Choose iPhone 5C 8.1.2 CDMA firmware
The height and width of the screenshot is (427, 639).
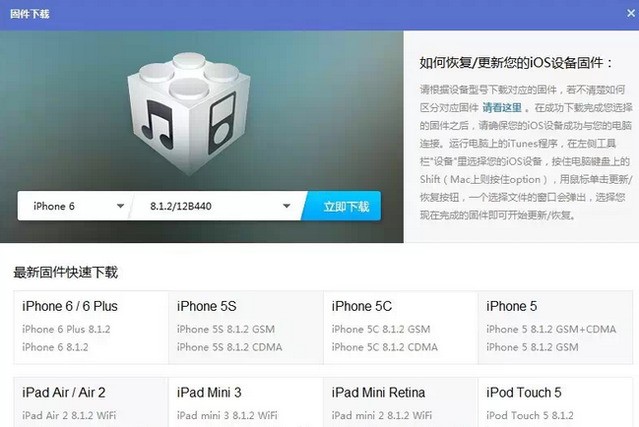pyautogui.click(x=385, y=347)
